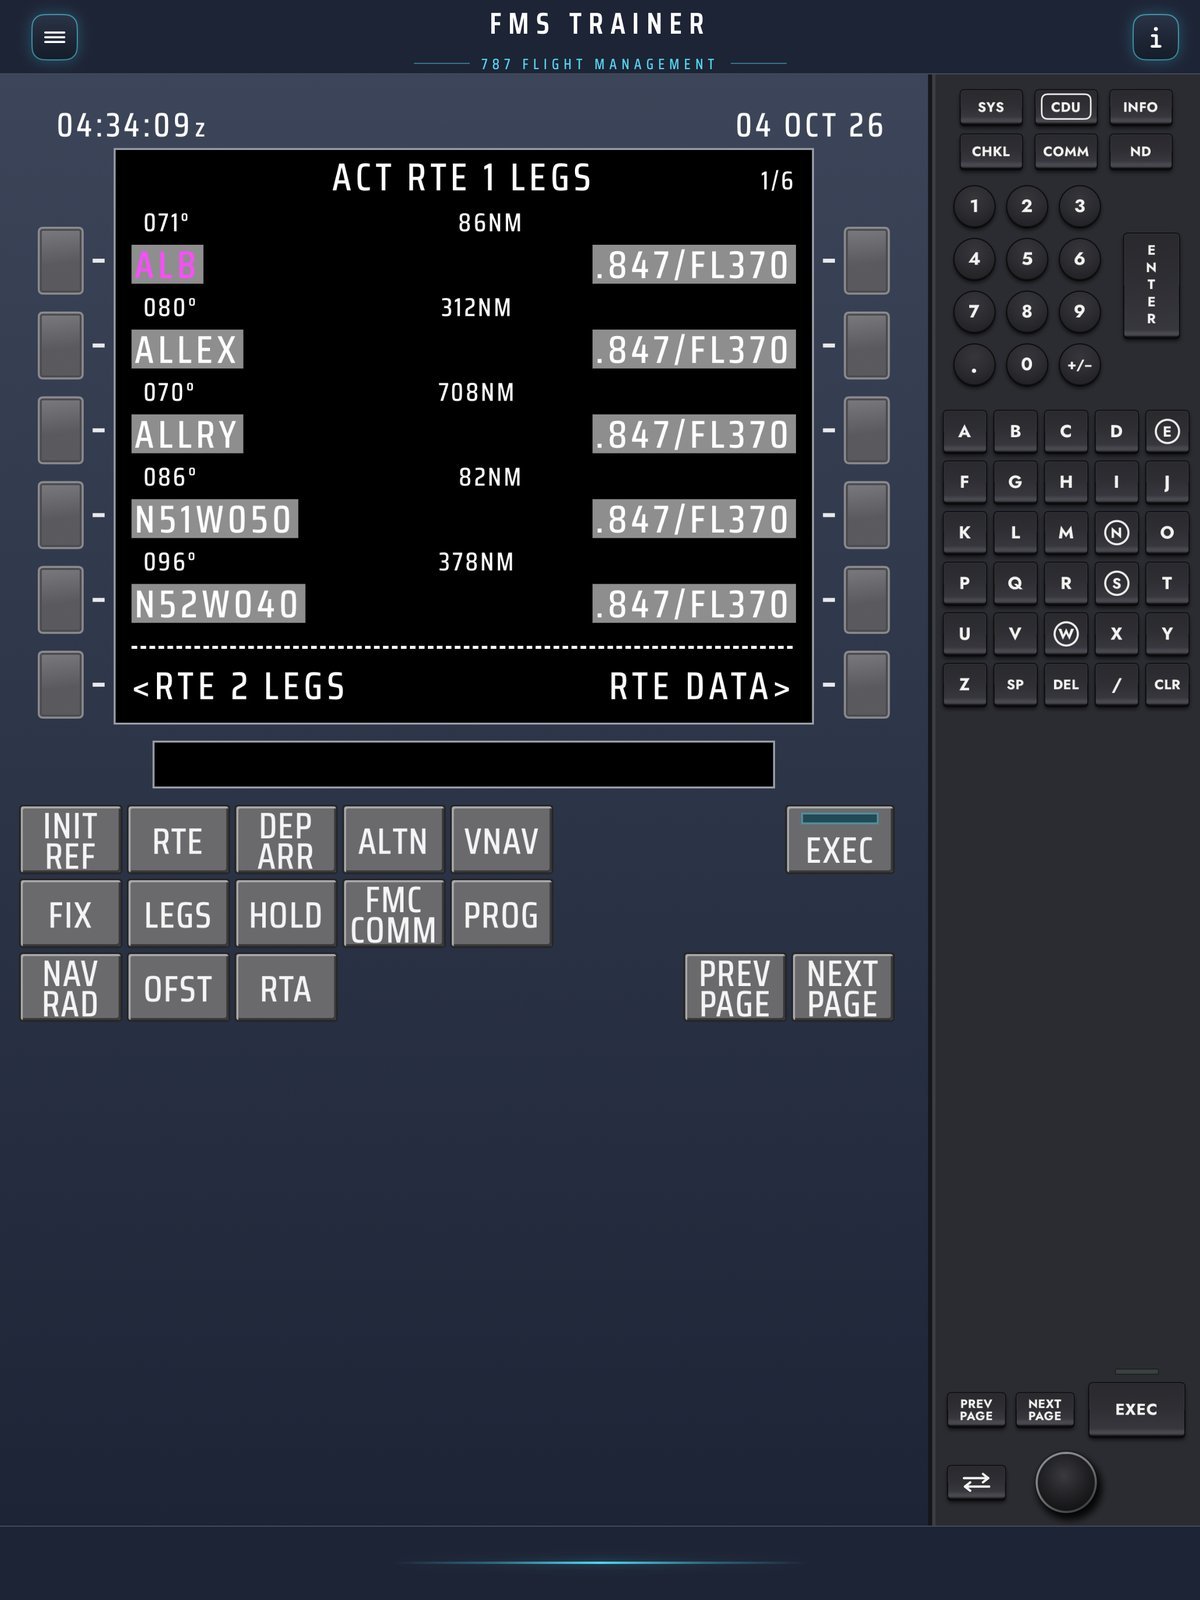The image size is (1200, 1600).
Task: Click right line select key on ALB row
Action: (x=867, y=261)
